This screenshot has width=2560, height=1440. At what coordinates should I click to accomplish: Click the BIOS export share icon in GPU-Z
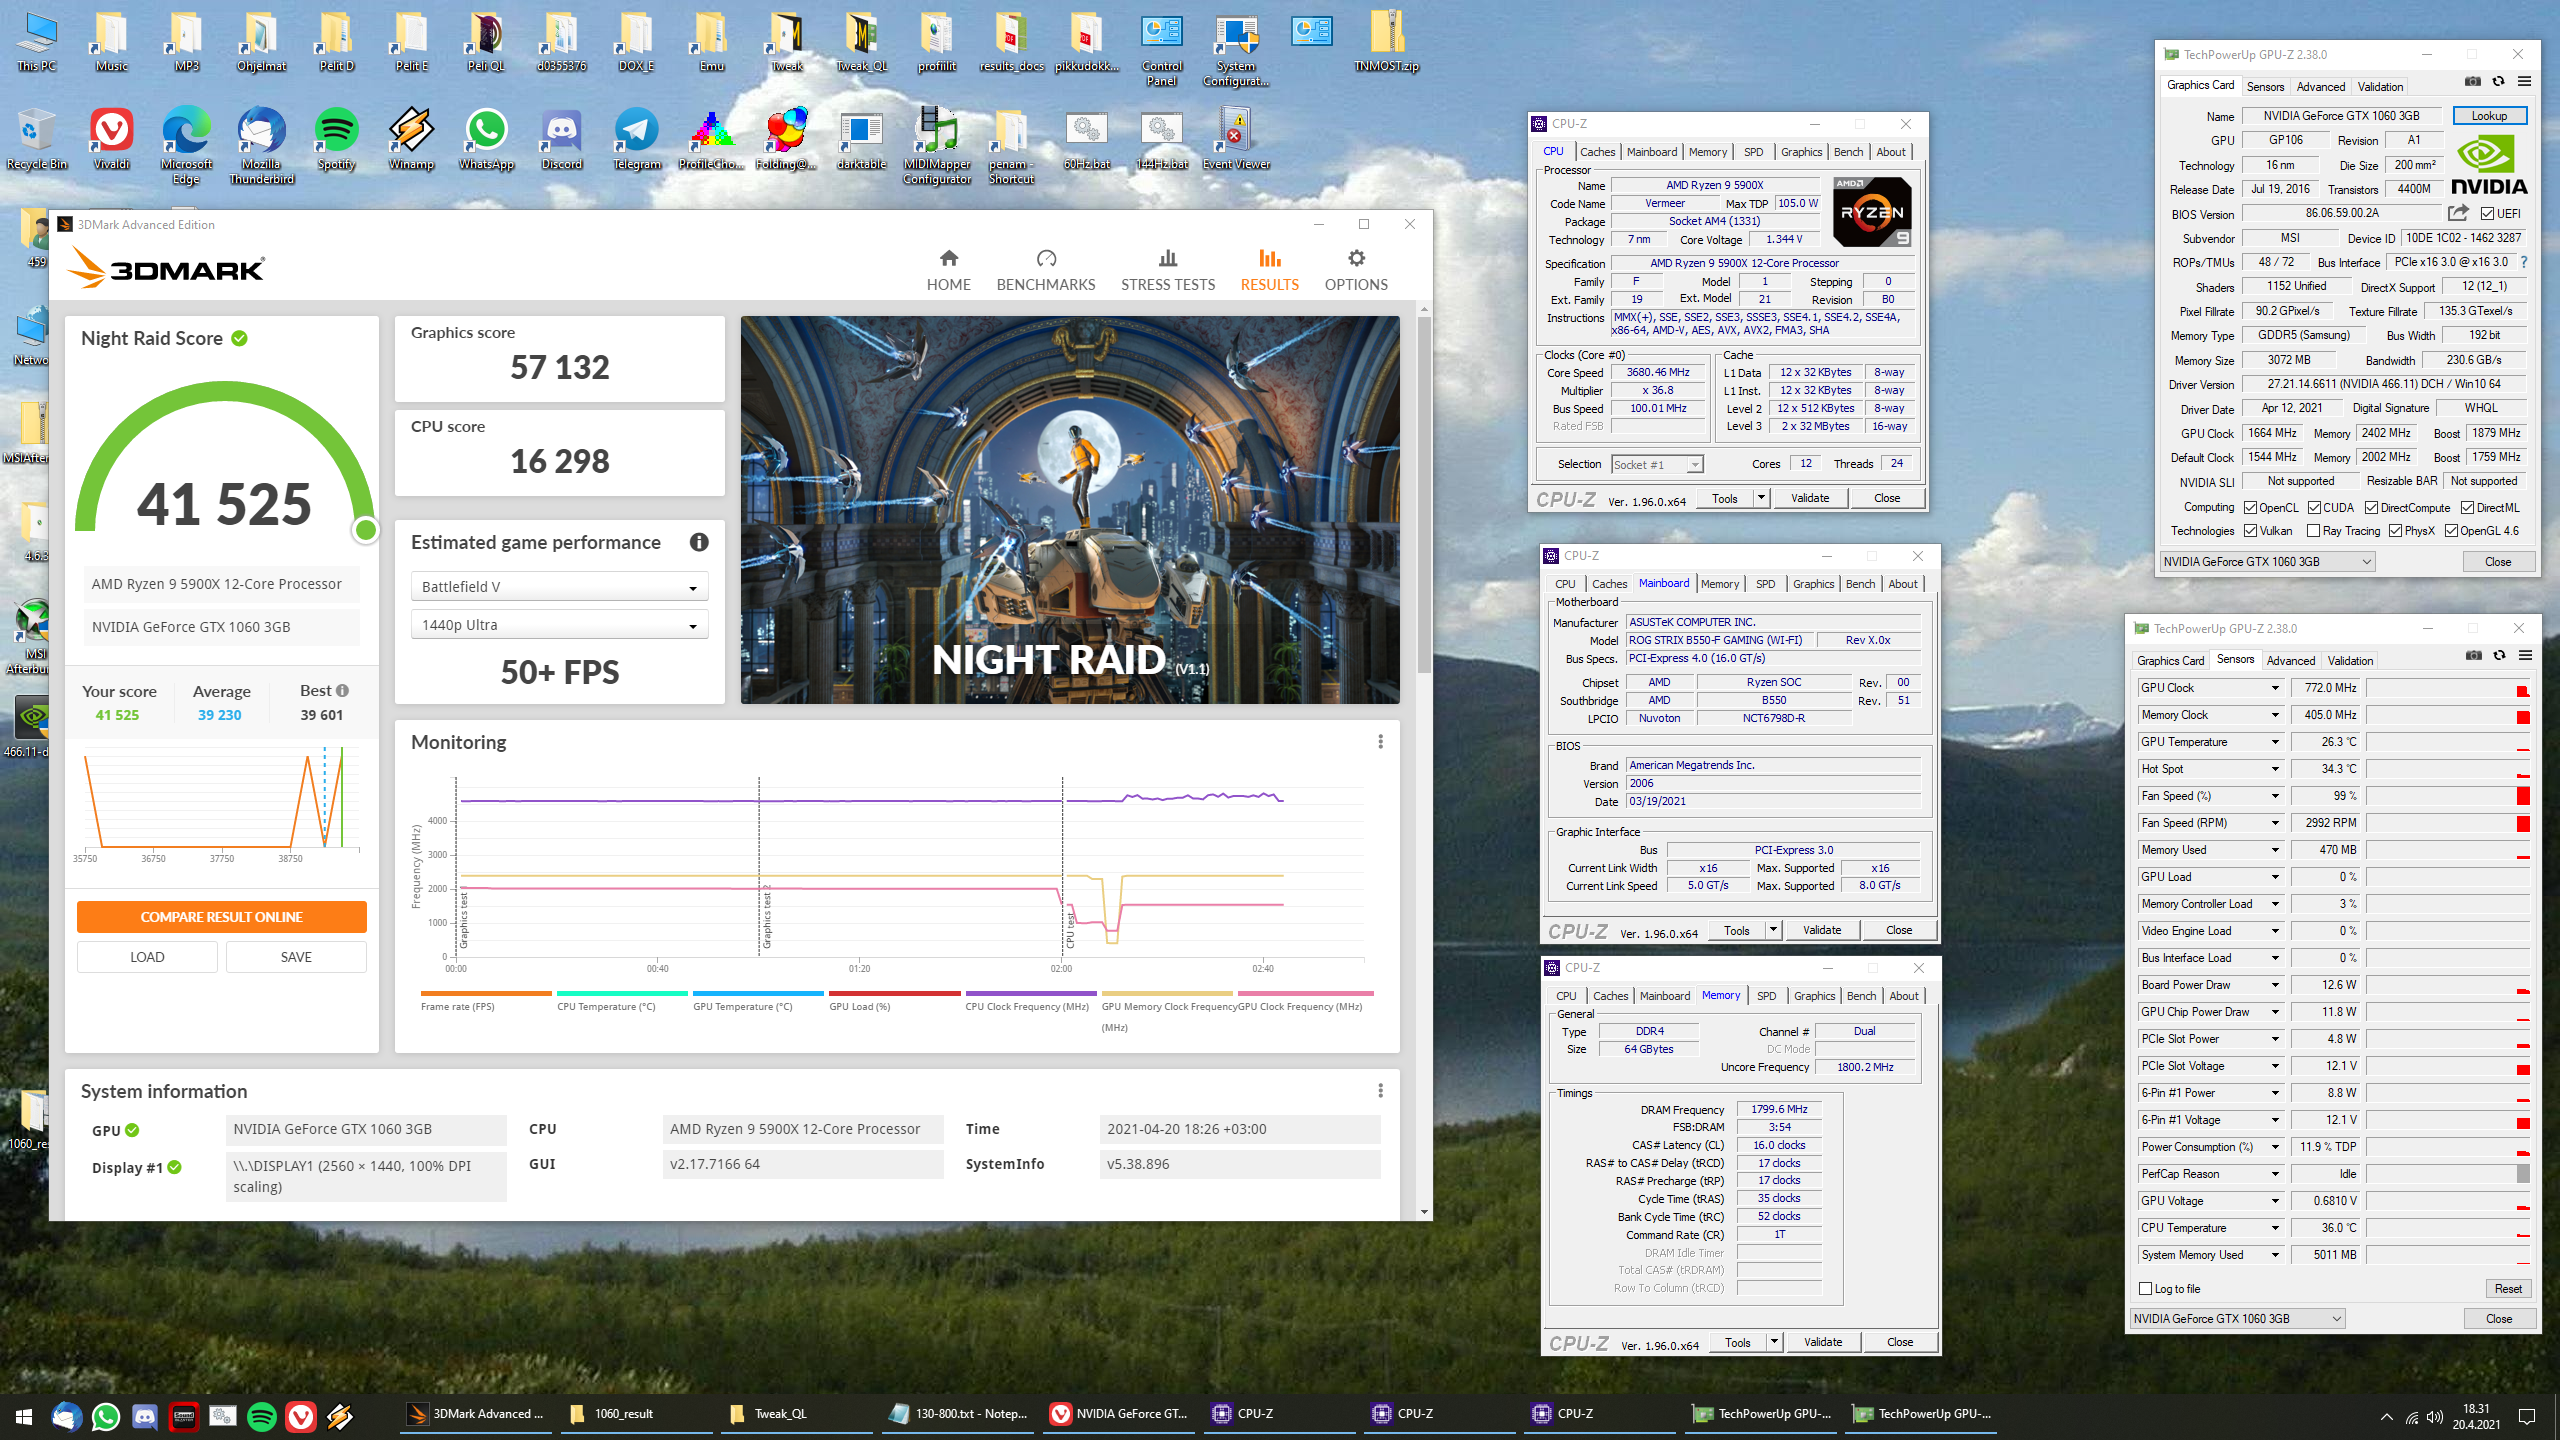point(2458,213)
